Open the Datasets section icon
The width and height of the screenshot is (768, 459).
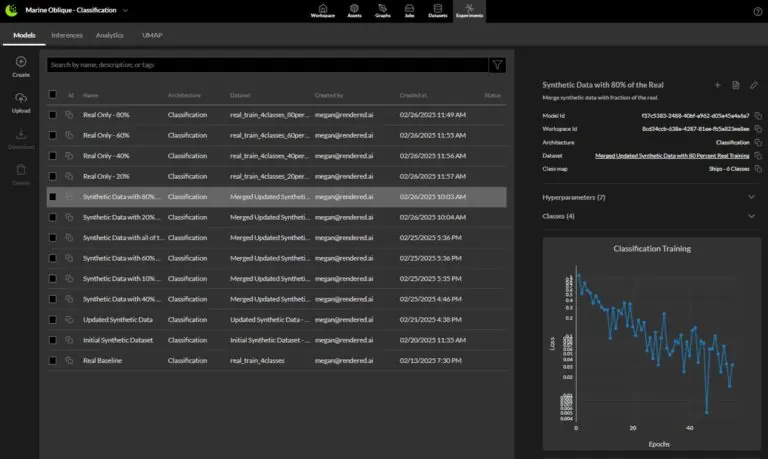tap(437, 10)
